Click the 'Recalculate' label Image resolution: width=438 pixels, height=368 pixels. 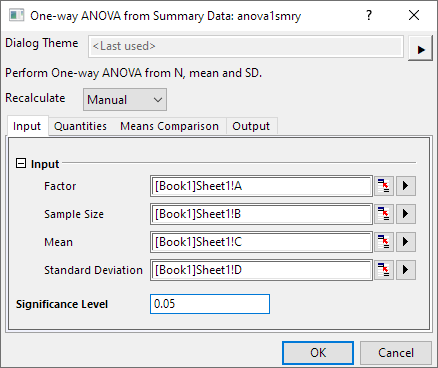tap(35, 98)
